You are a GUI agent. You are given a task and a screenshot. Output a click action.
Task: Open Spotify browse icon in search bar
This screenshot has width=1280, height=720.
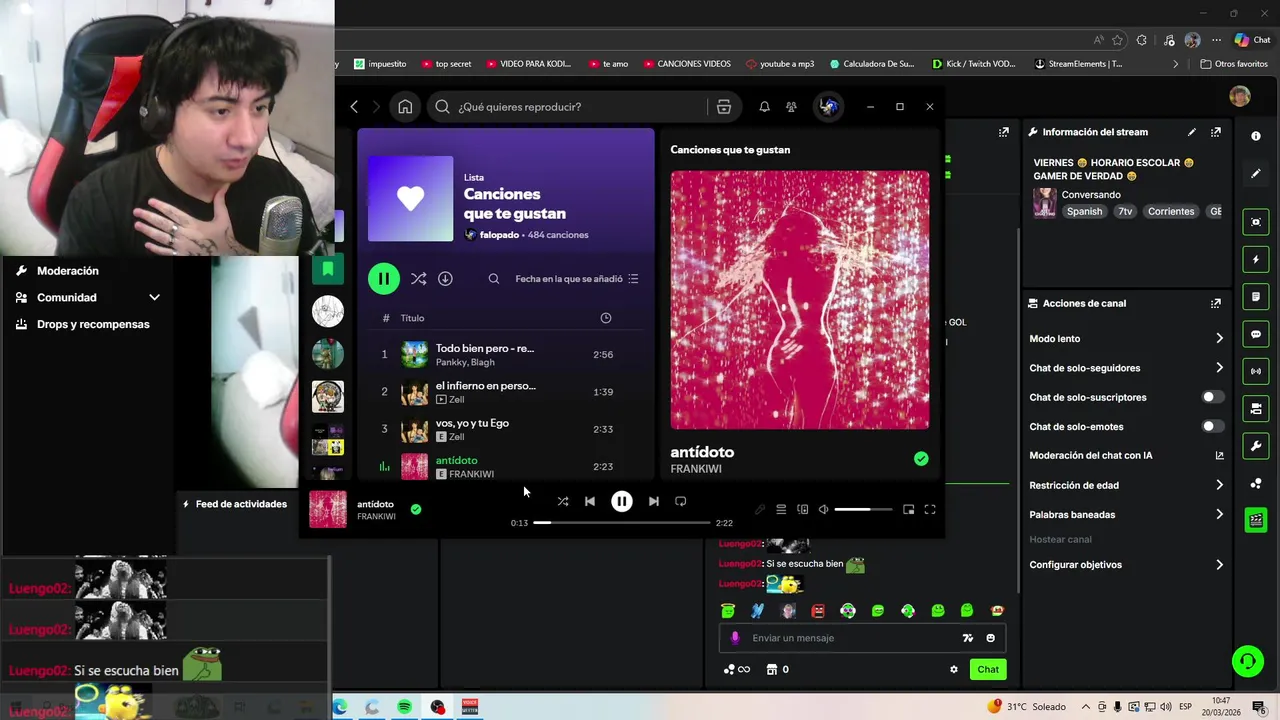tap(724, 107)
